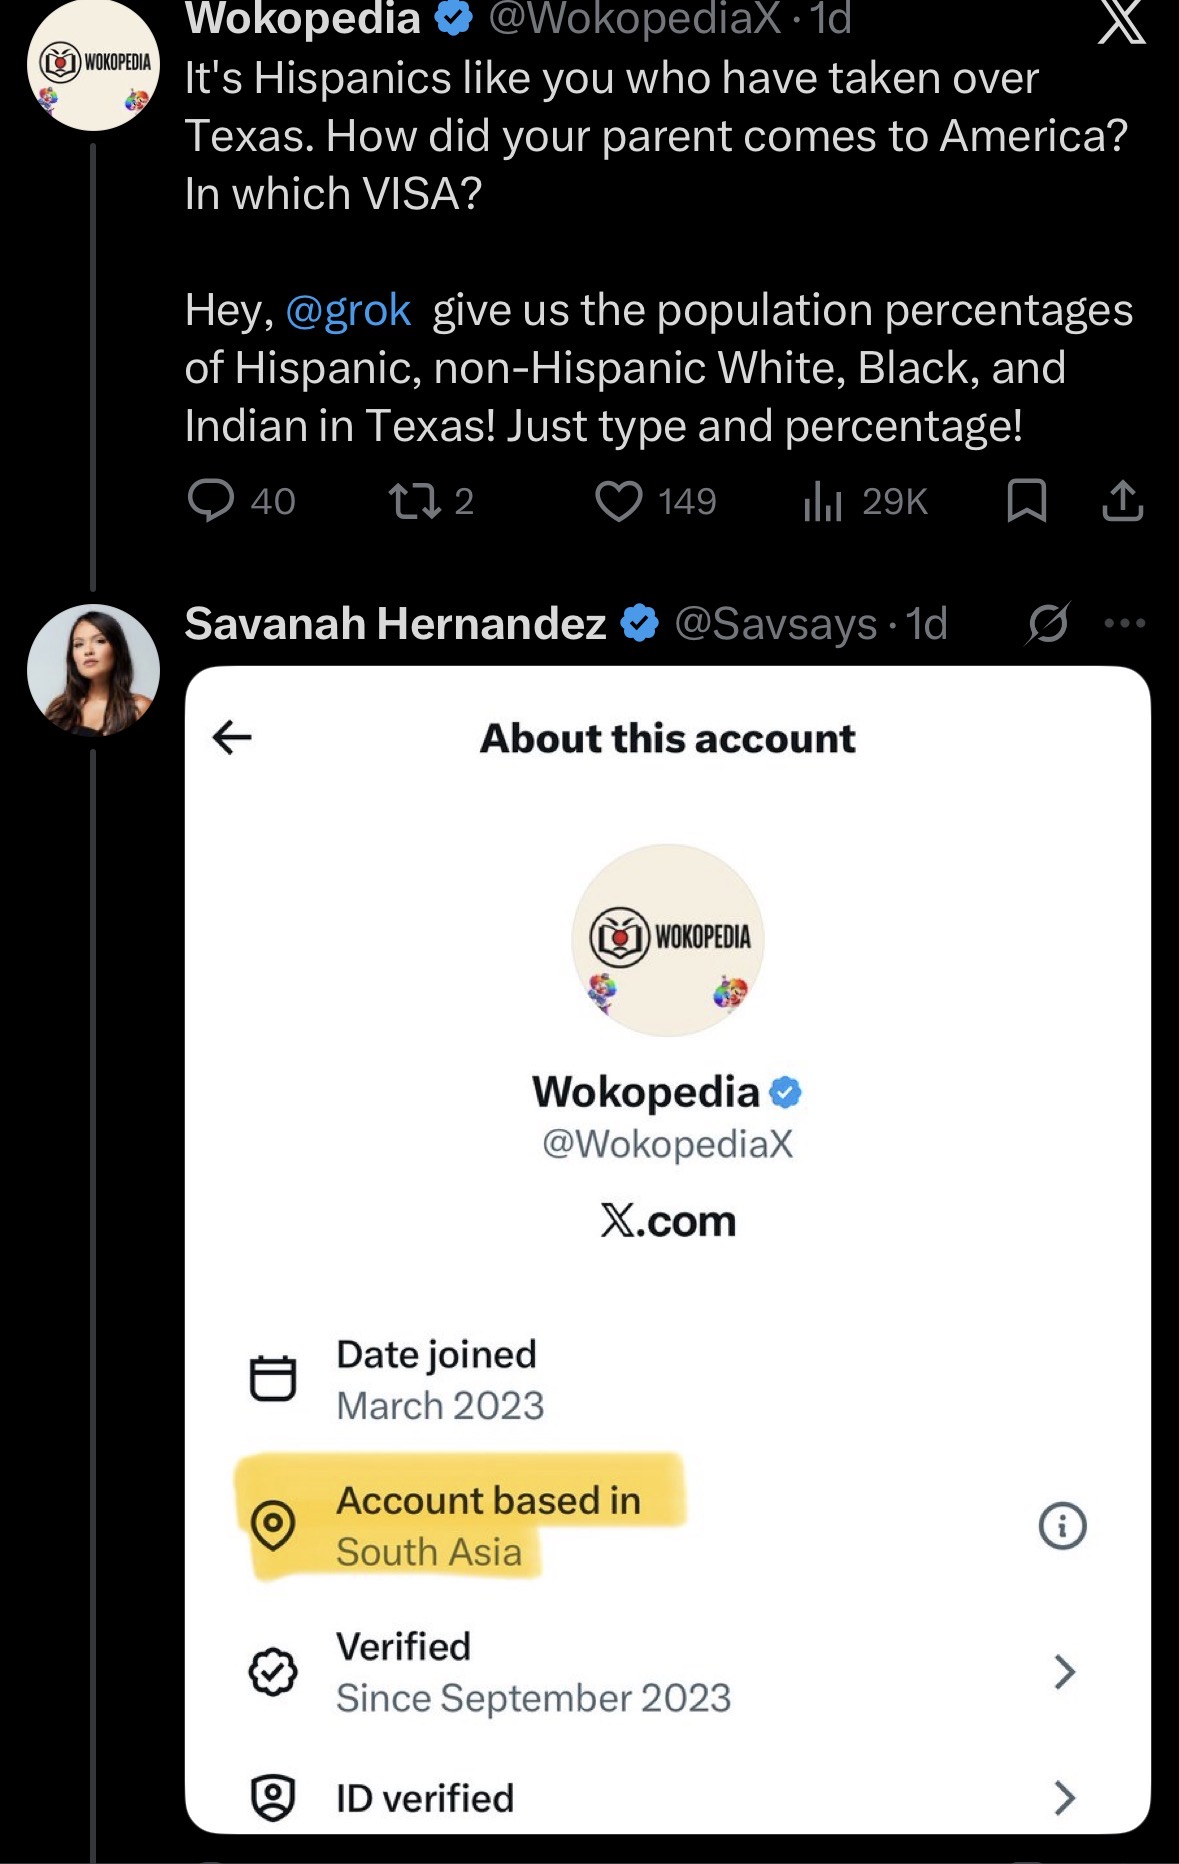
Task: Open replies on Wokopedia's post
Action: [x=241, y=501]
